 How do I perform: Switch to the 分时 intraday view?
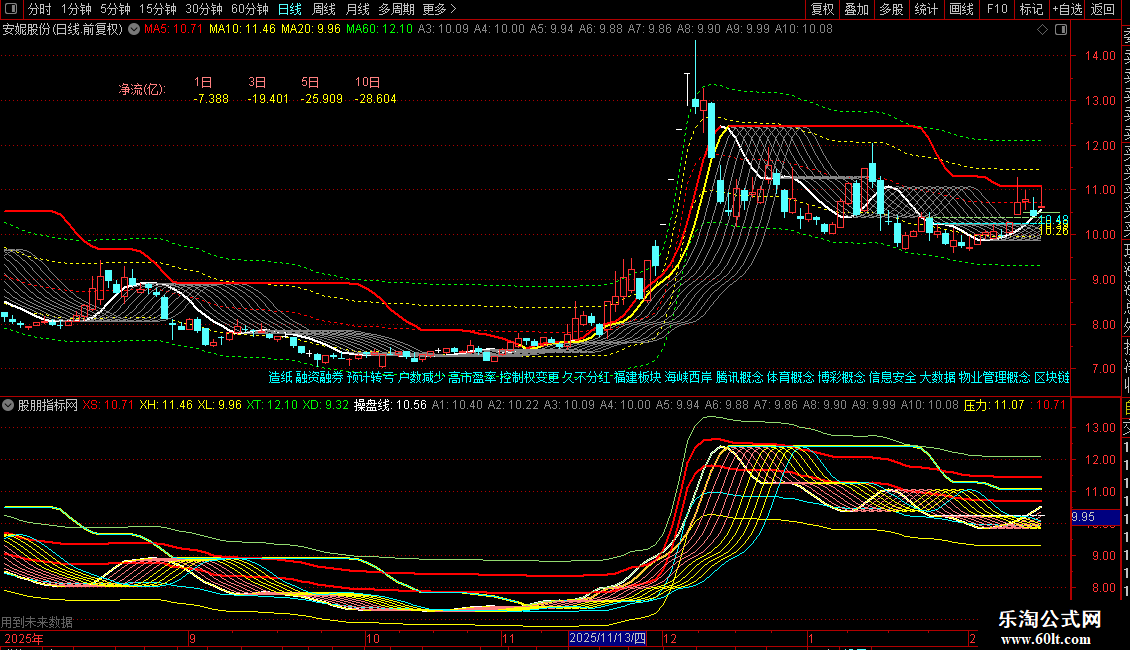click(x=39, y=9)
